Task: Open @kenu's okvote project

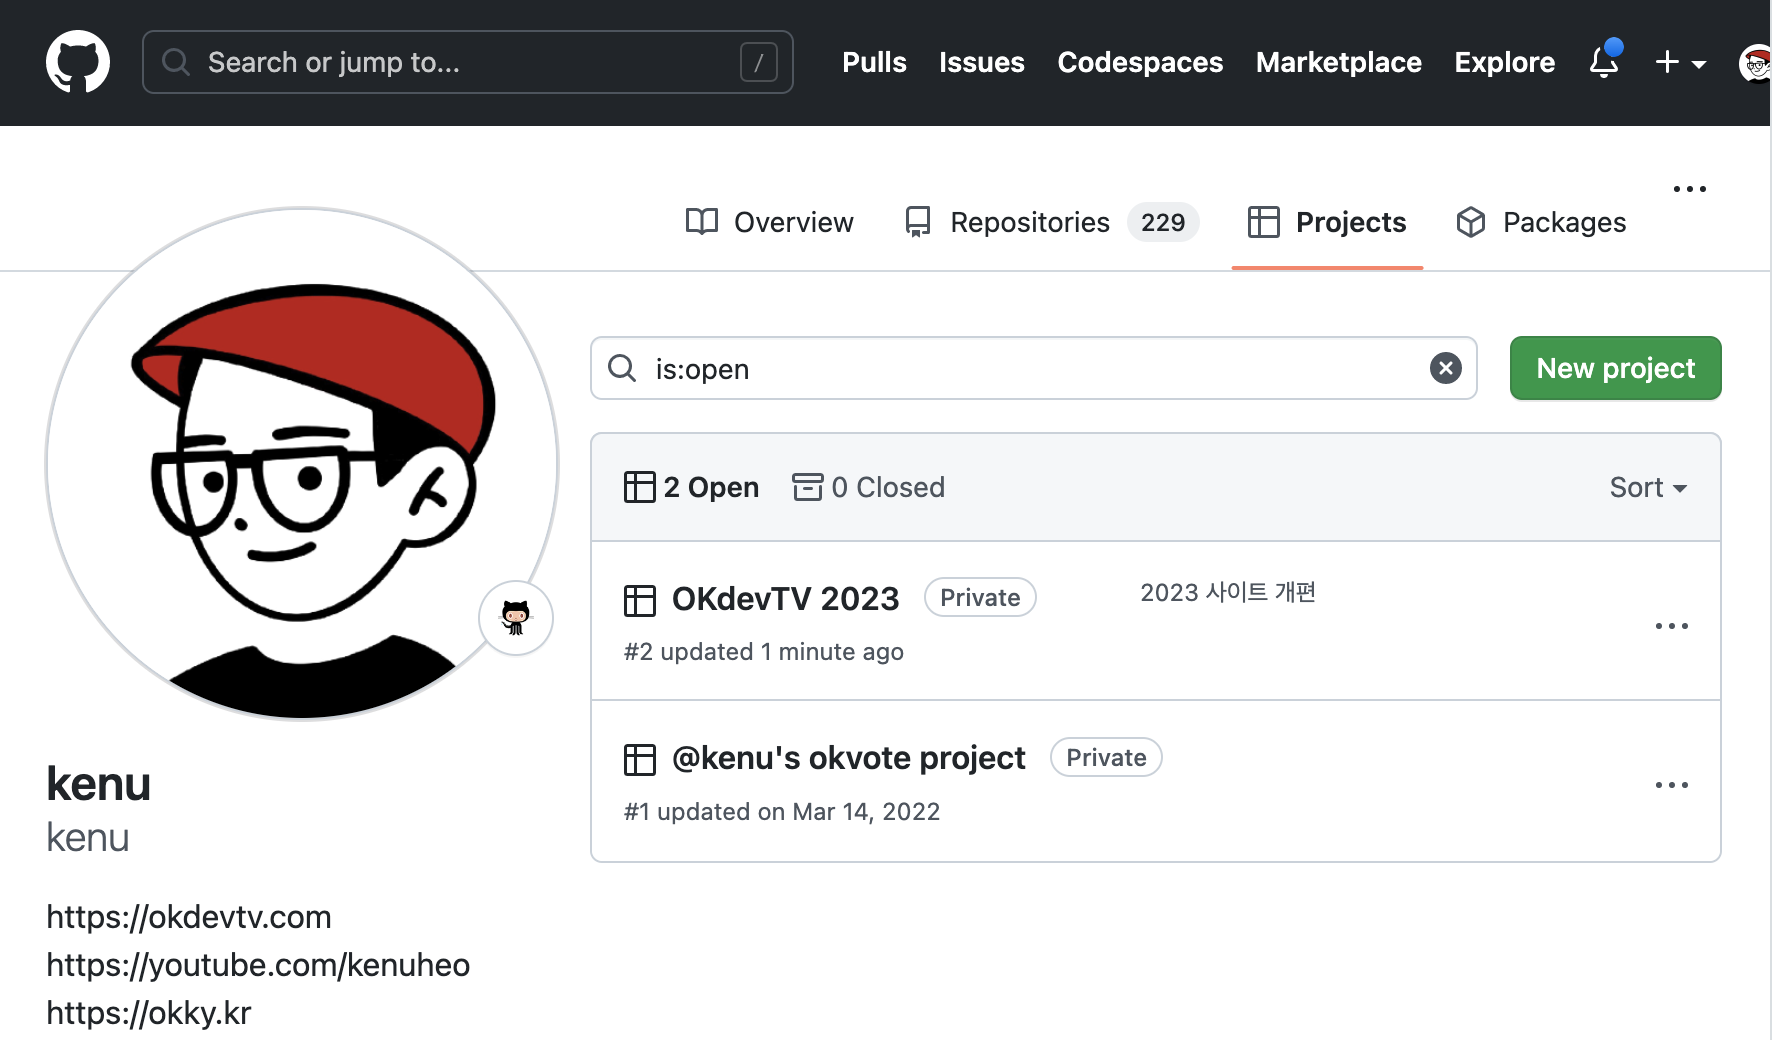Action: 848,758
